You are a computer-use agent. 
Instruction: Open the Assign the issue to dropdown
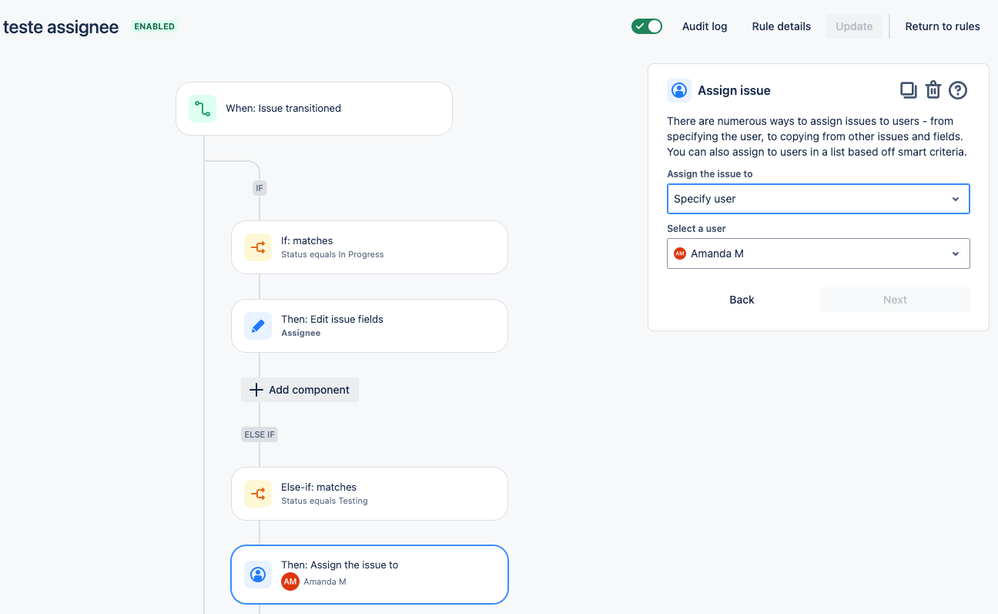818,199
